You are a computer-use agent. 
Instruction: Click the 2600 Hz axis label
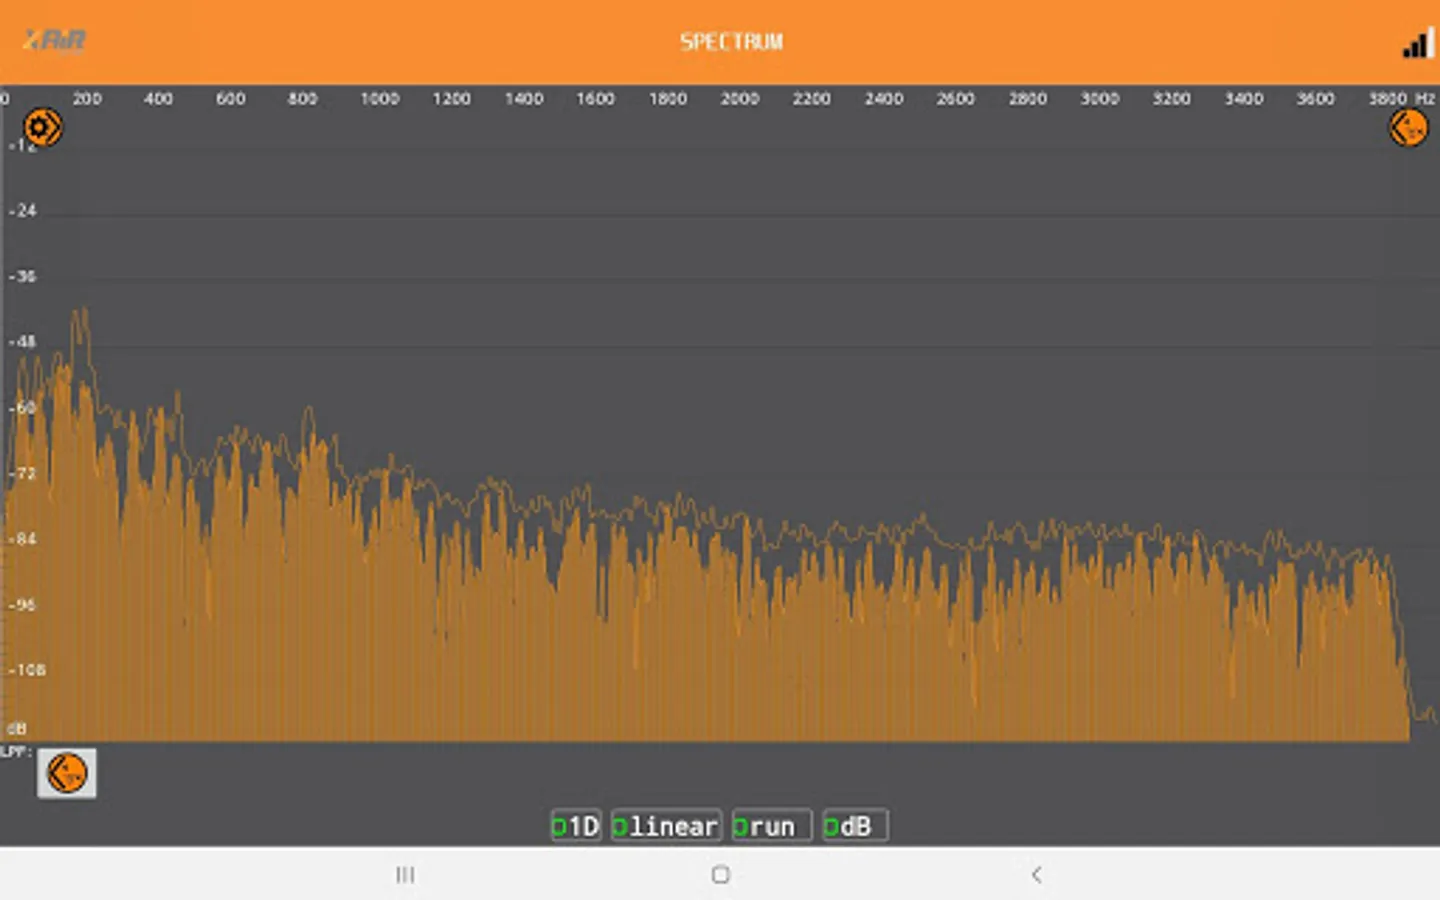[x=956, y=98]
